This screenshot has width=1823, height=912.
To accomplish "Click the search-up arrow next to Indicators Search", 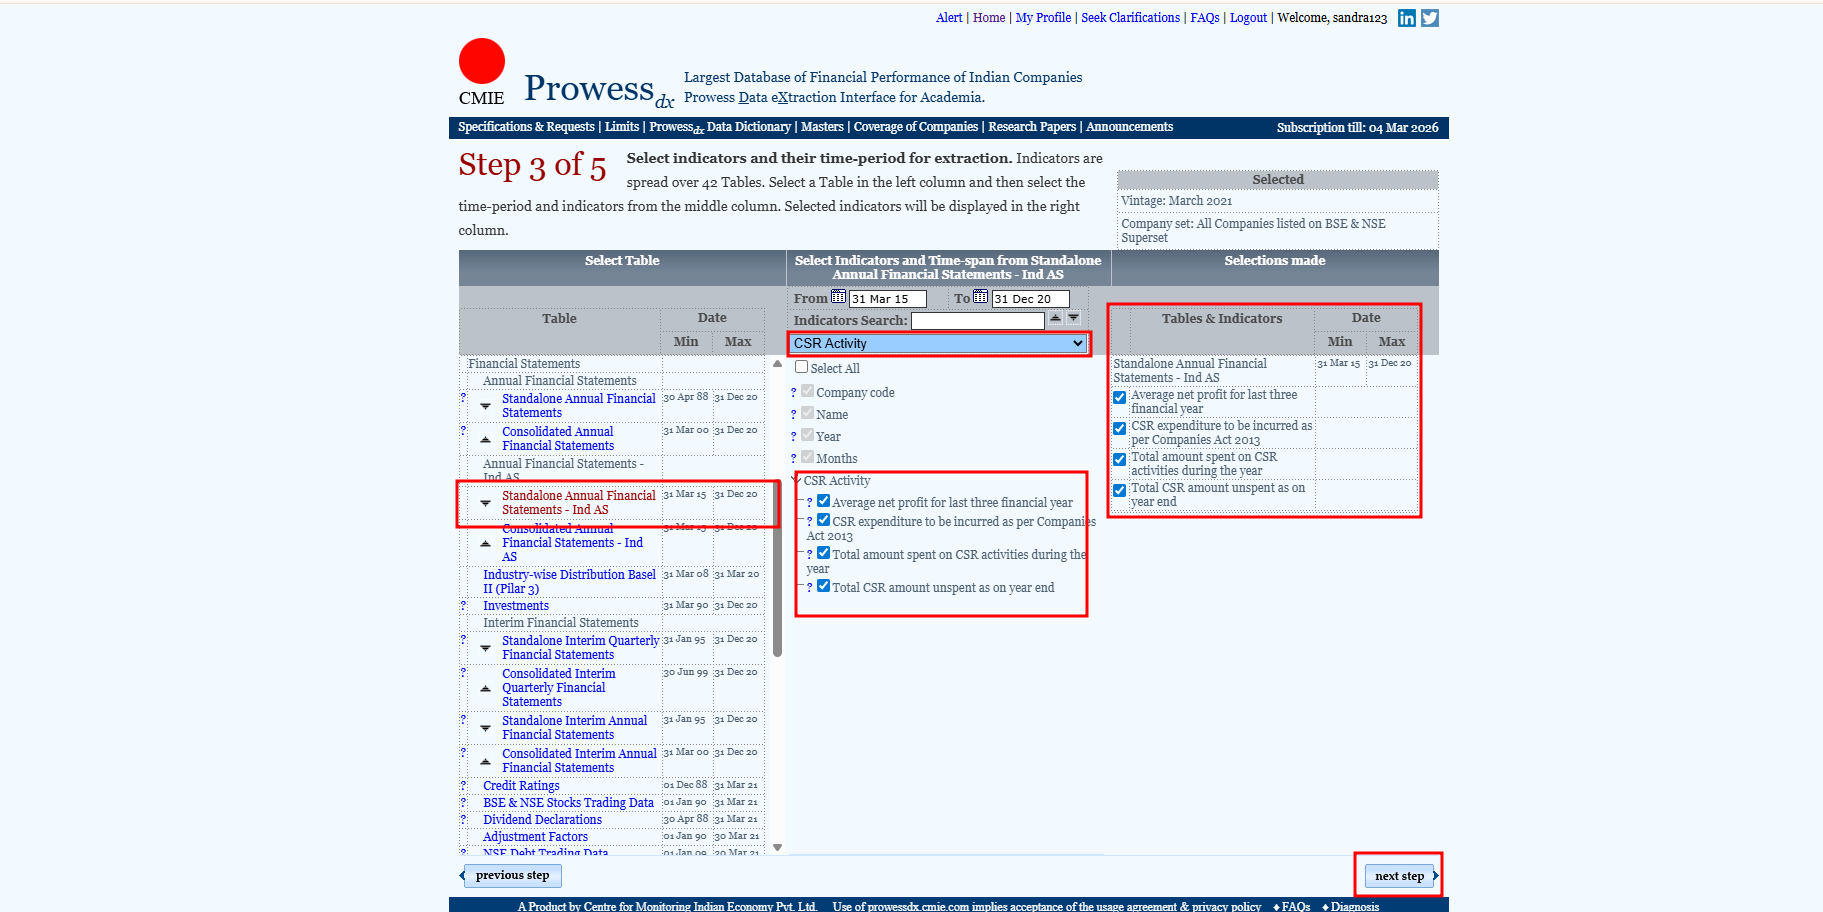I will pos(1055,318).
